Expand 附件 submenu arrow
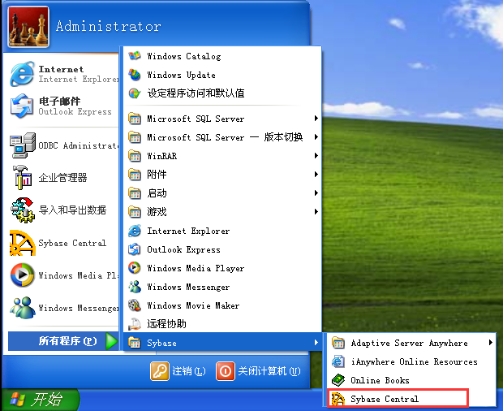Image resolution: width=504 pixels, height=411 pixels. (x=316, y=174)
